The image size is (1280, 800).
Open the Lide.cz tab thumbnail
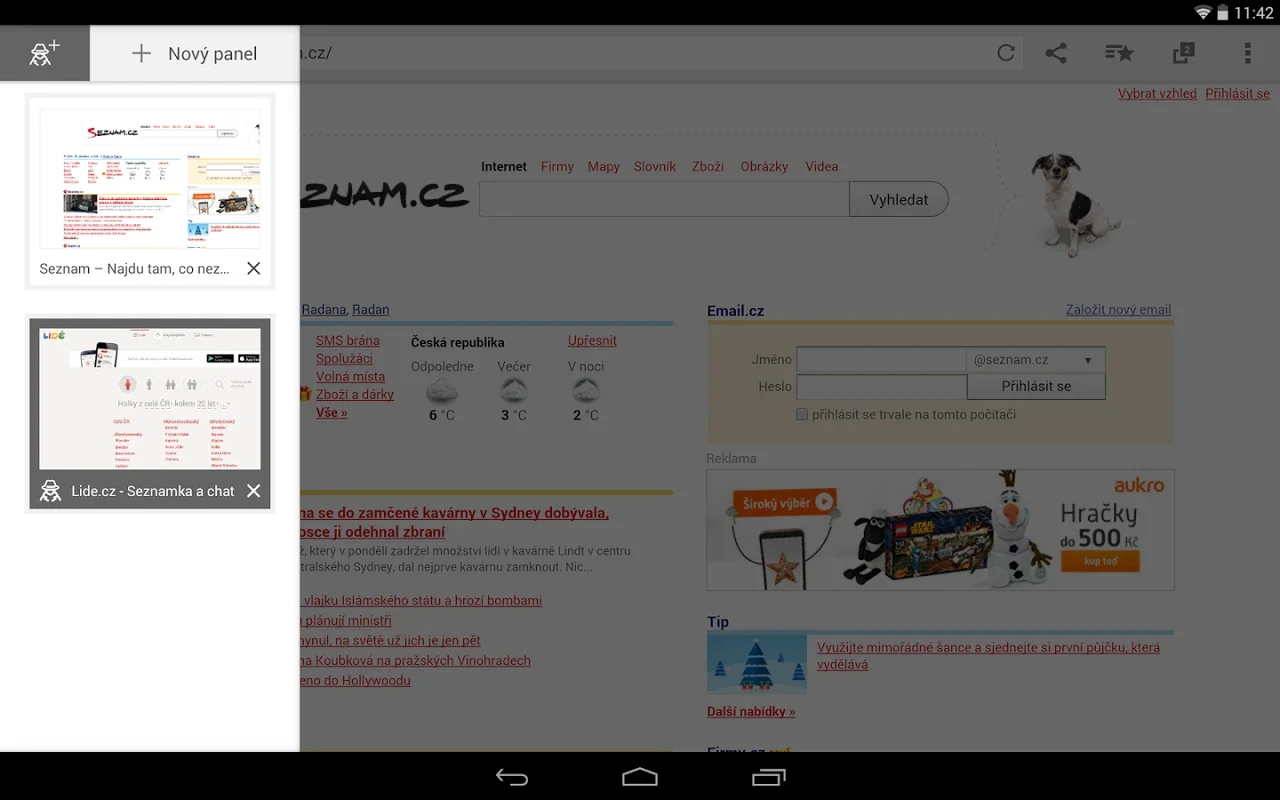point(150,399)
